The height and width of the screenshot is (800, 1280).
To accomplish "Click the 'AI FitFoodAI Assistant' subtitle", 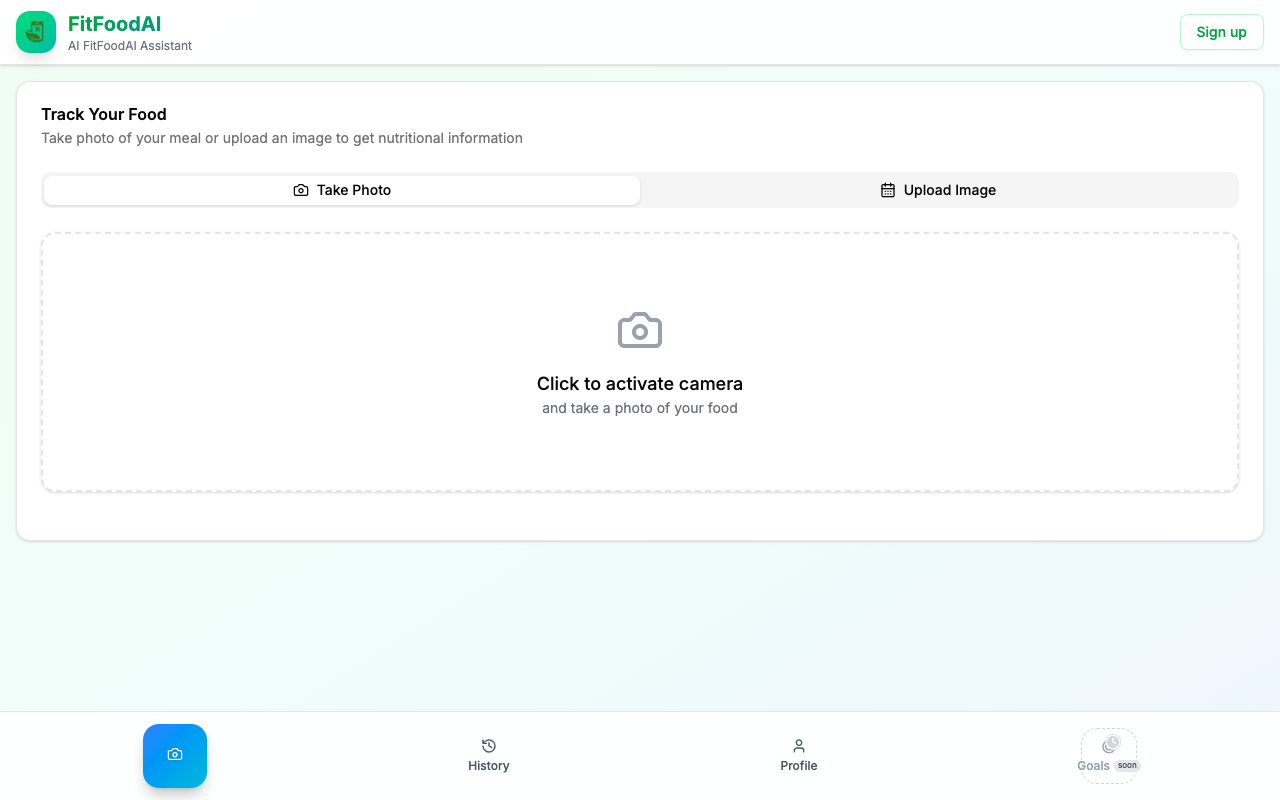I will tap(130, 46).
